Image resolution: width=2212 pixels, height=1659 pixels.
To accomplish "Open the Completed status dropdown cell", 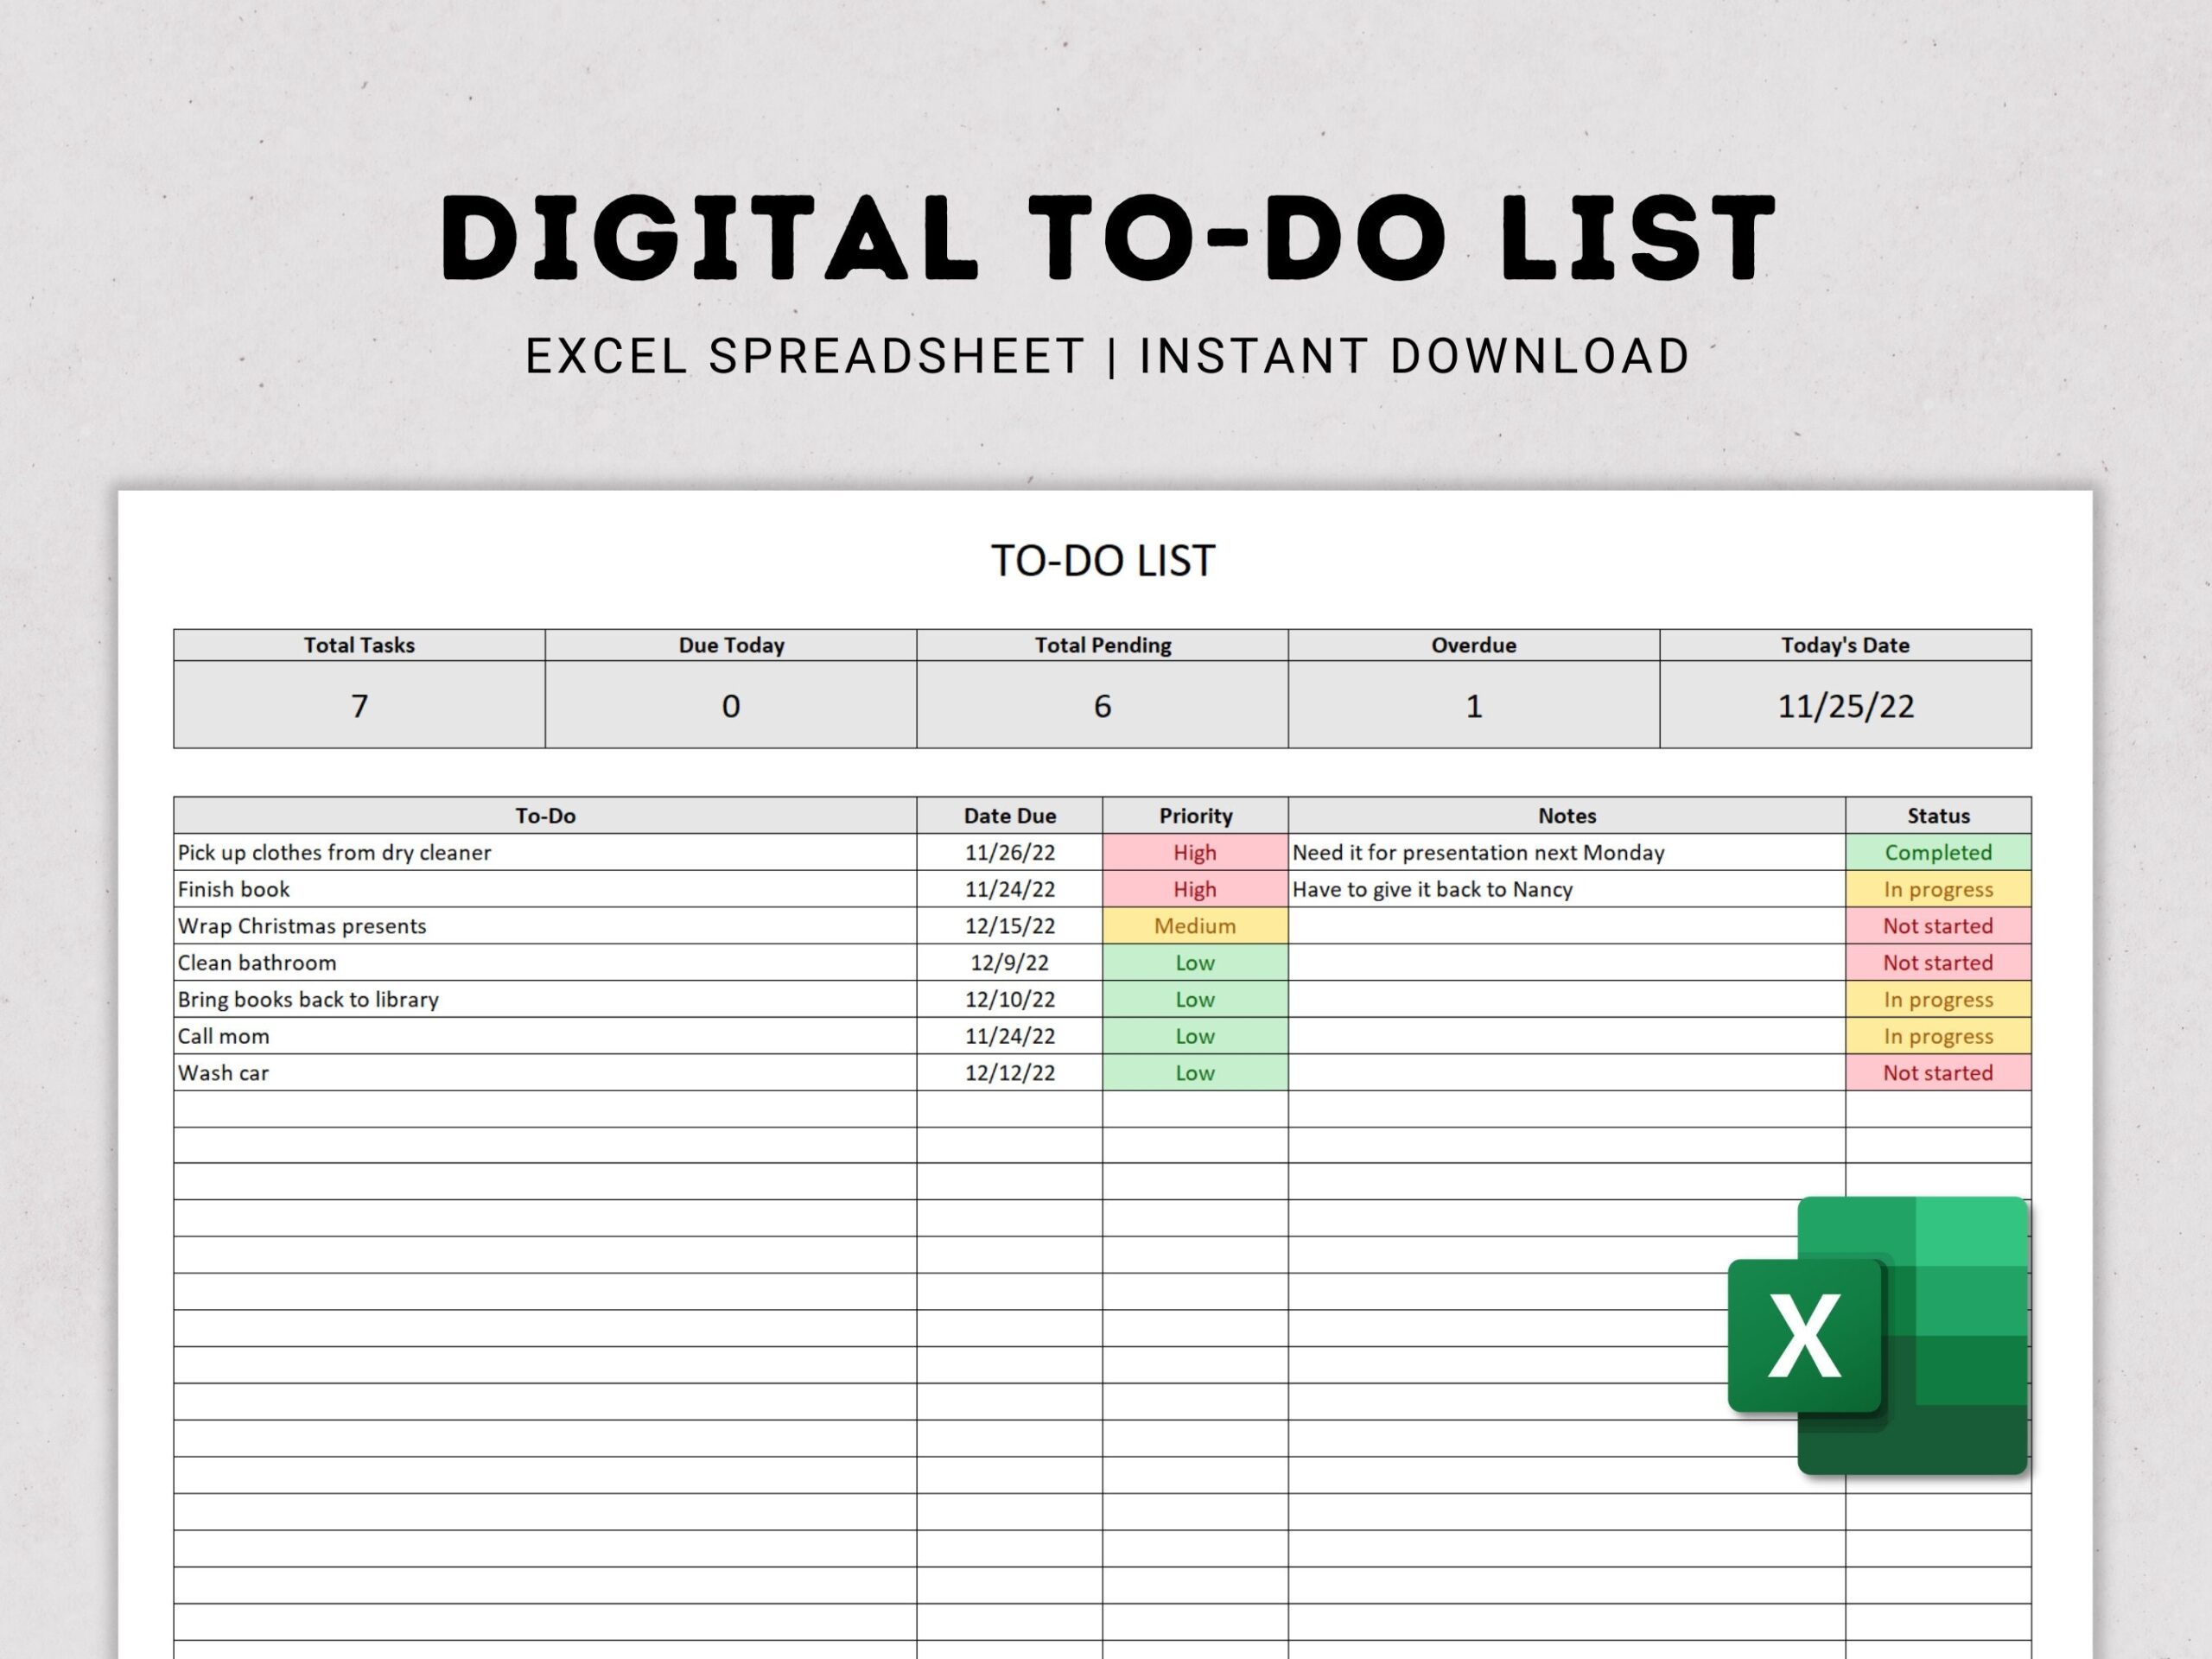I will [x=1937, y=852].
